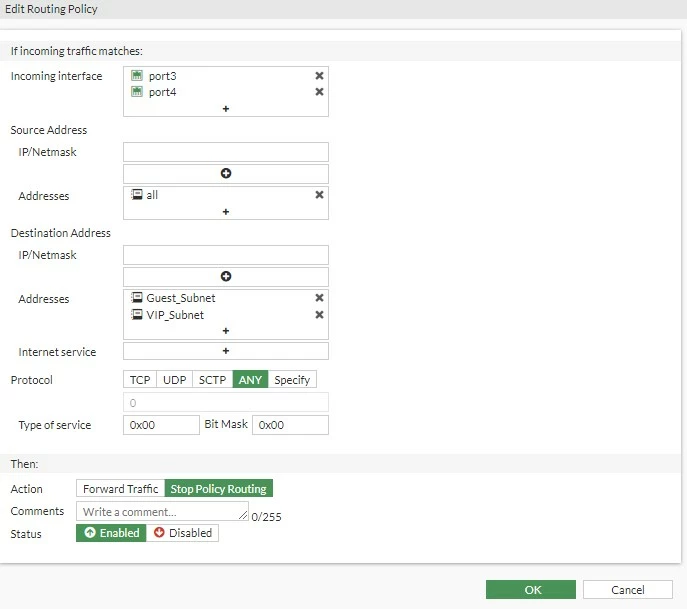Viewport: 687px width, 609px height.
Task: Click the Guest_Subnet address icon
Action: tap(137, 298)
